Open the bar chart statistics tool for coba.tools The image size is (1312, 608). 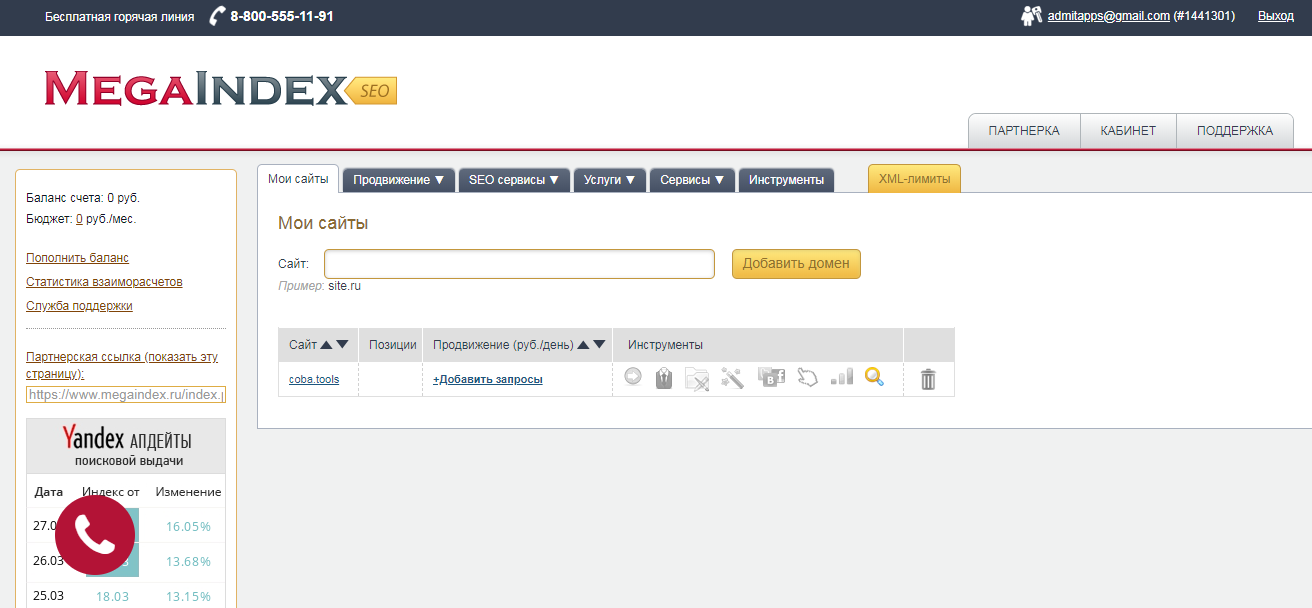pos(840,379)
